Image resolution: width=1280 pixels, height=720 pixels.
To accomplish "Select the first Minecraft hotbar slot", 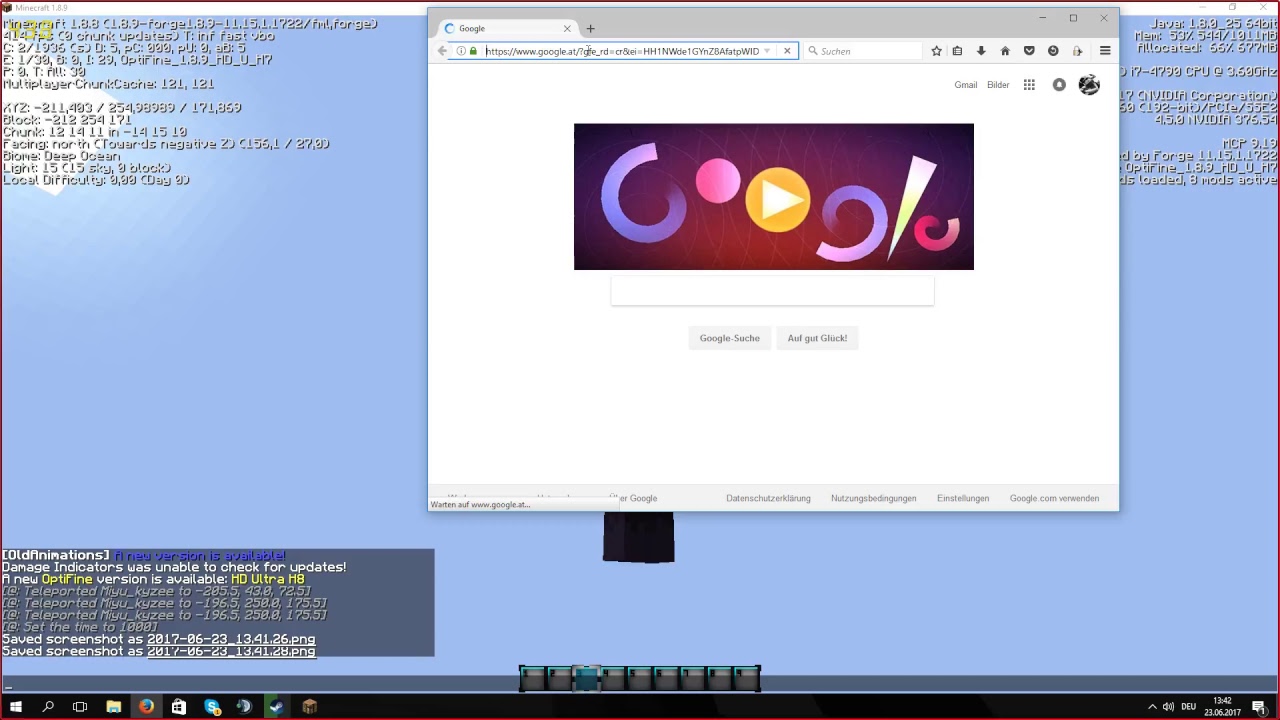I will [533, 679].
